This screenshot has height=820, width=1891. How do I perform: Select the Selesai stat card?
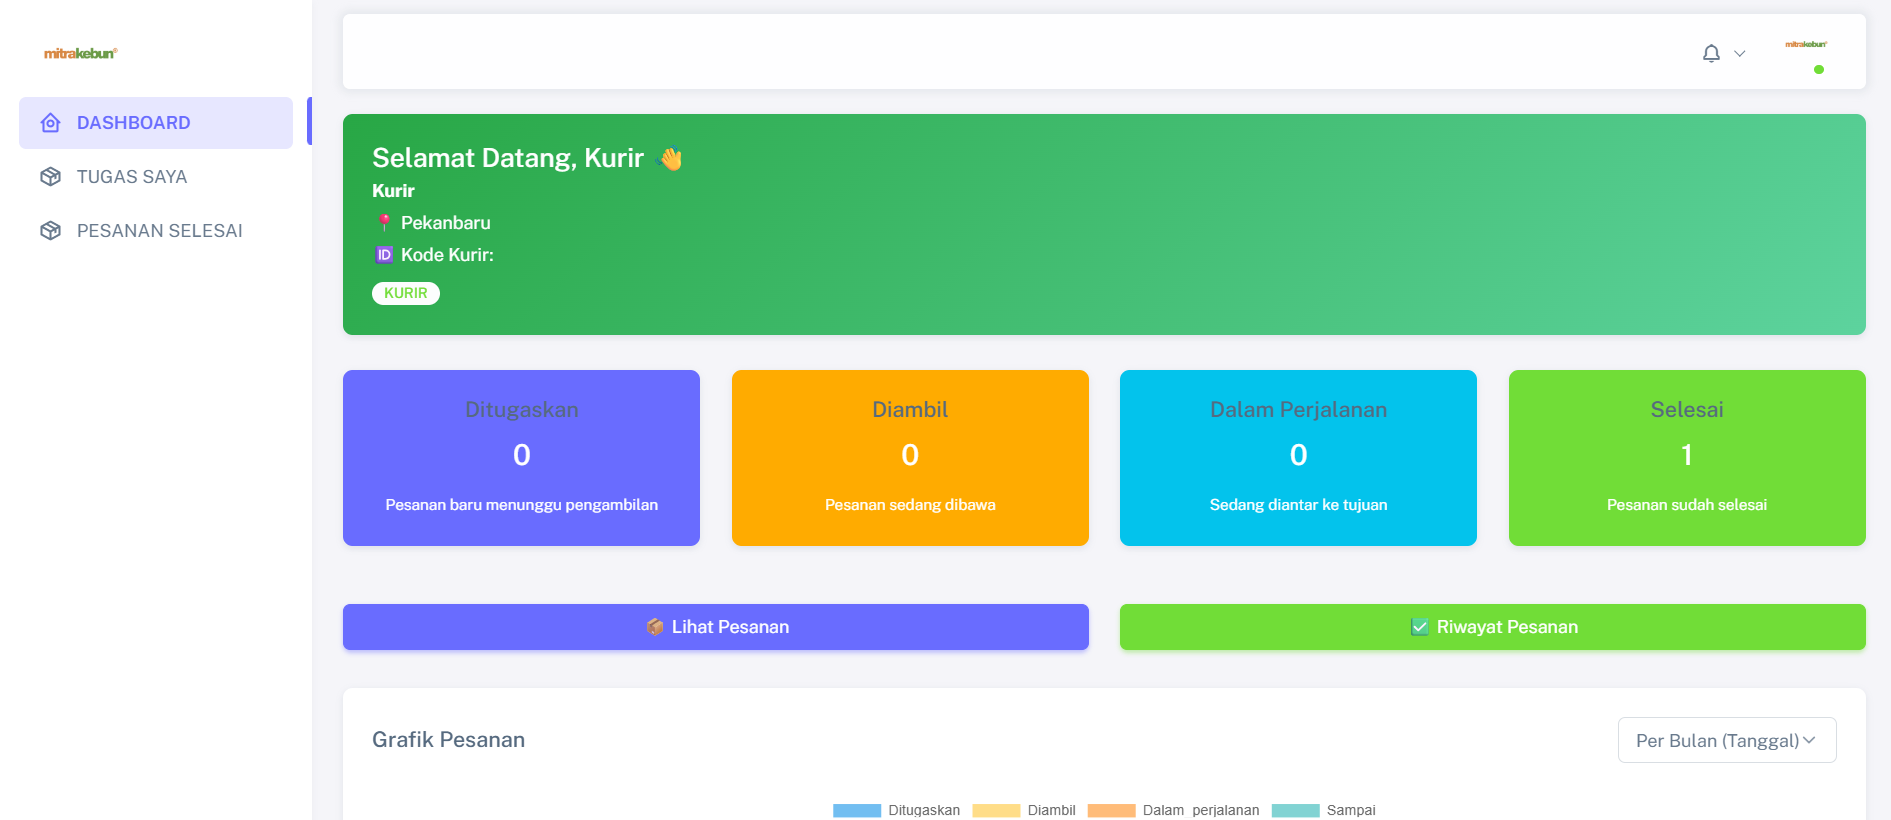pyautogui.click(x=1687, y=458)
